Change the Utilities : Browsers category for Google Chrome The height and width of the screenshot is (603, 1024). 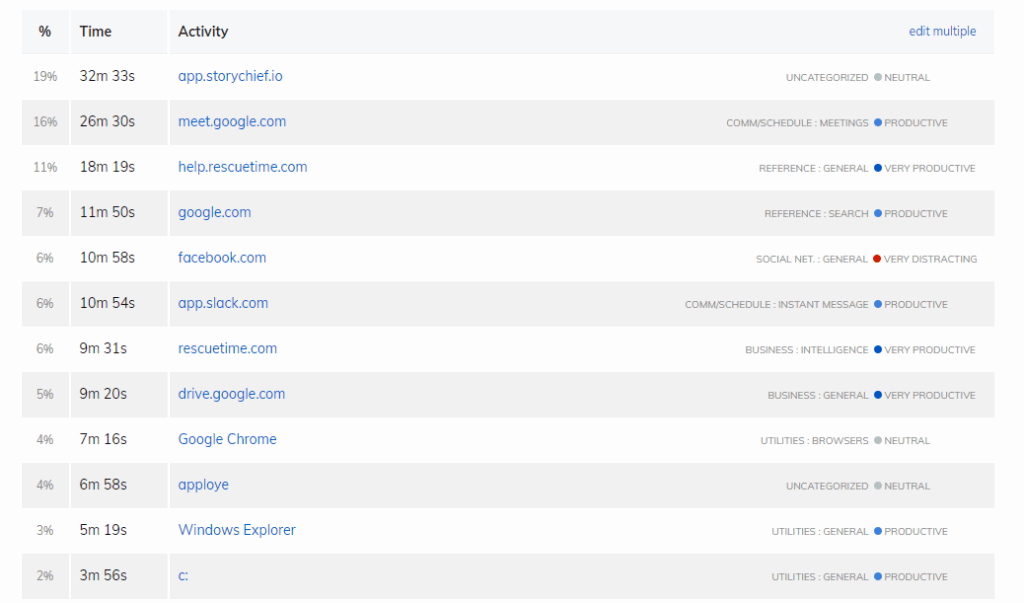coord(814,441)
